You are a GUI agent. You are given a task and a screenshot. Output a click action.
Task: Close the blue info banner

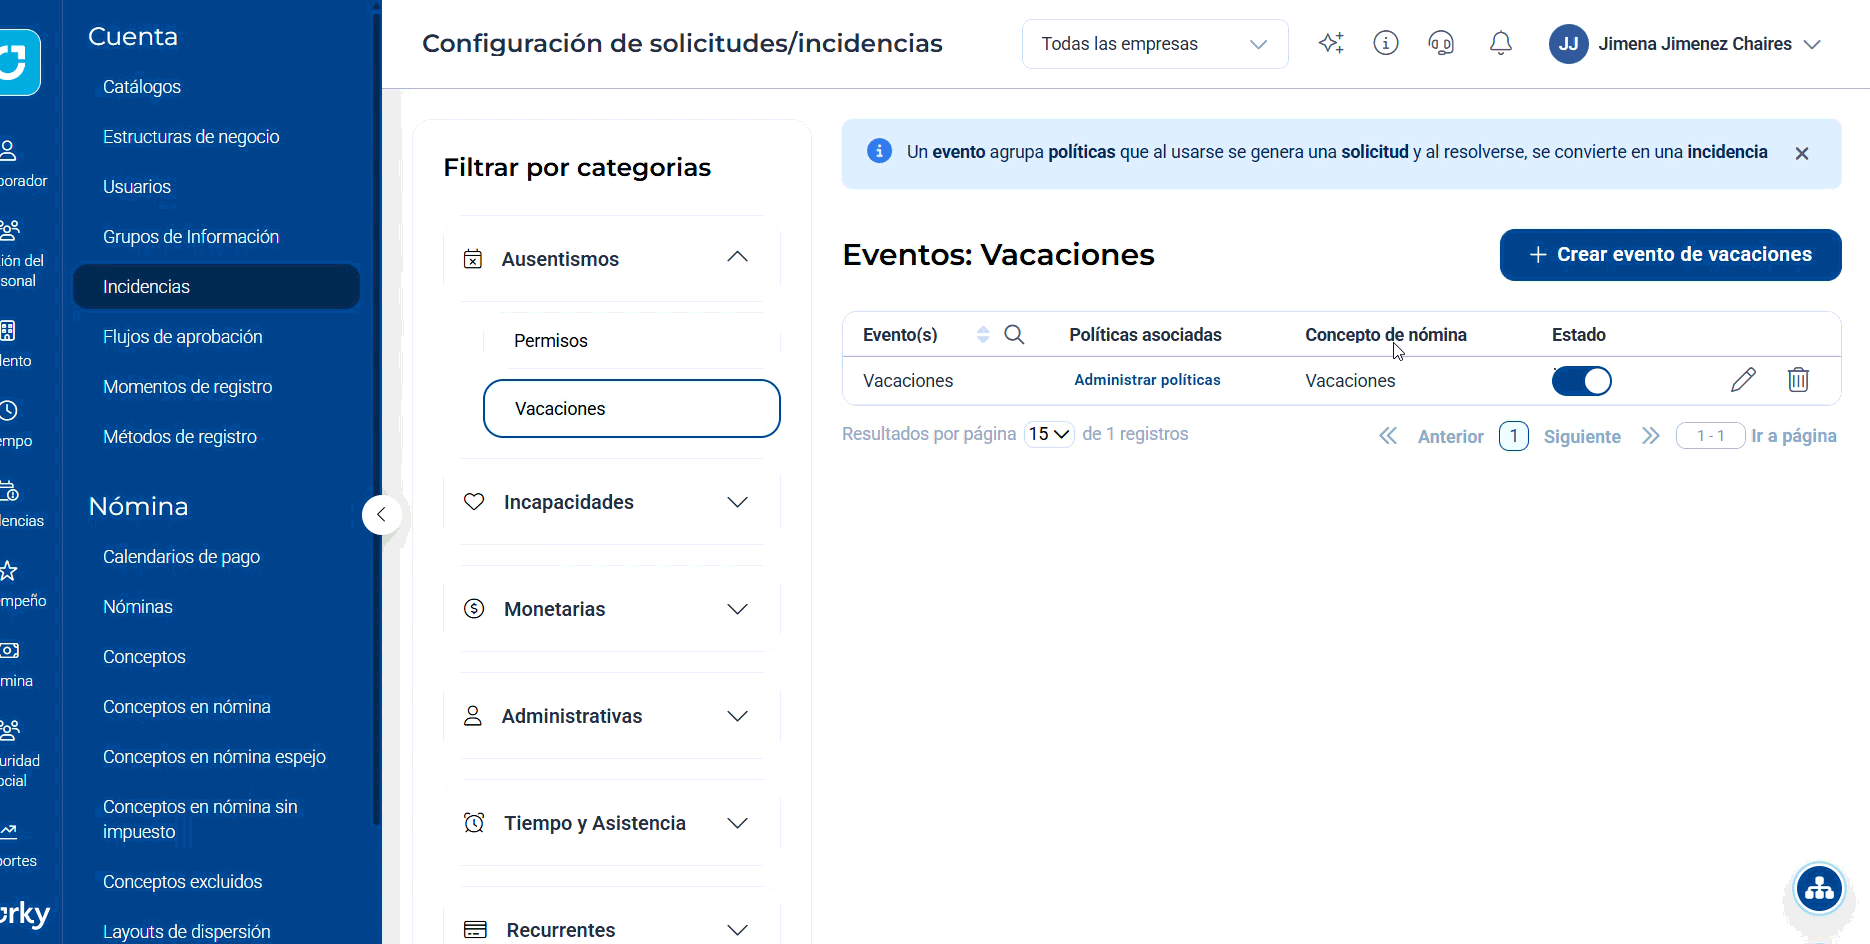coord(1802,153)
